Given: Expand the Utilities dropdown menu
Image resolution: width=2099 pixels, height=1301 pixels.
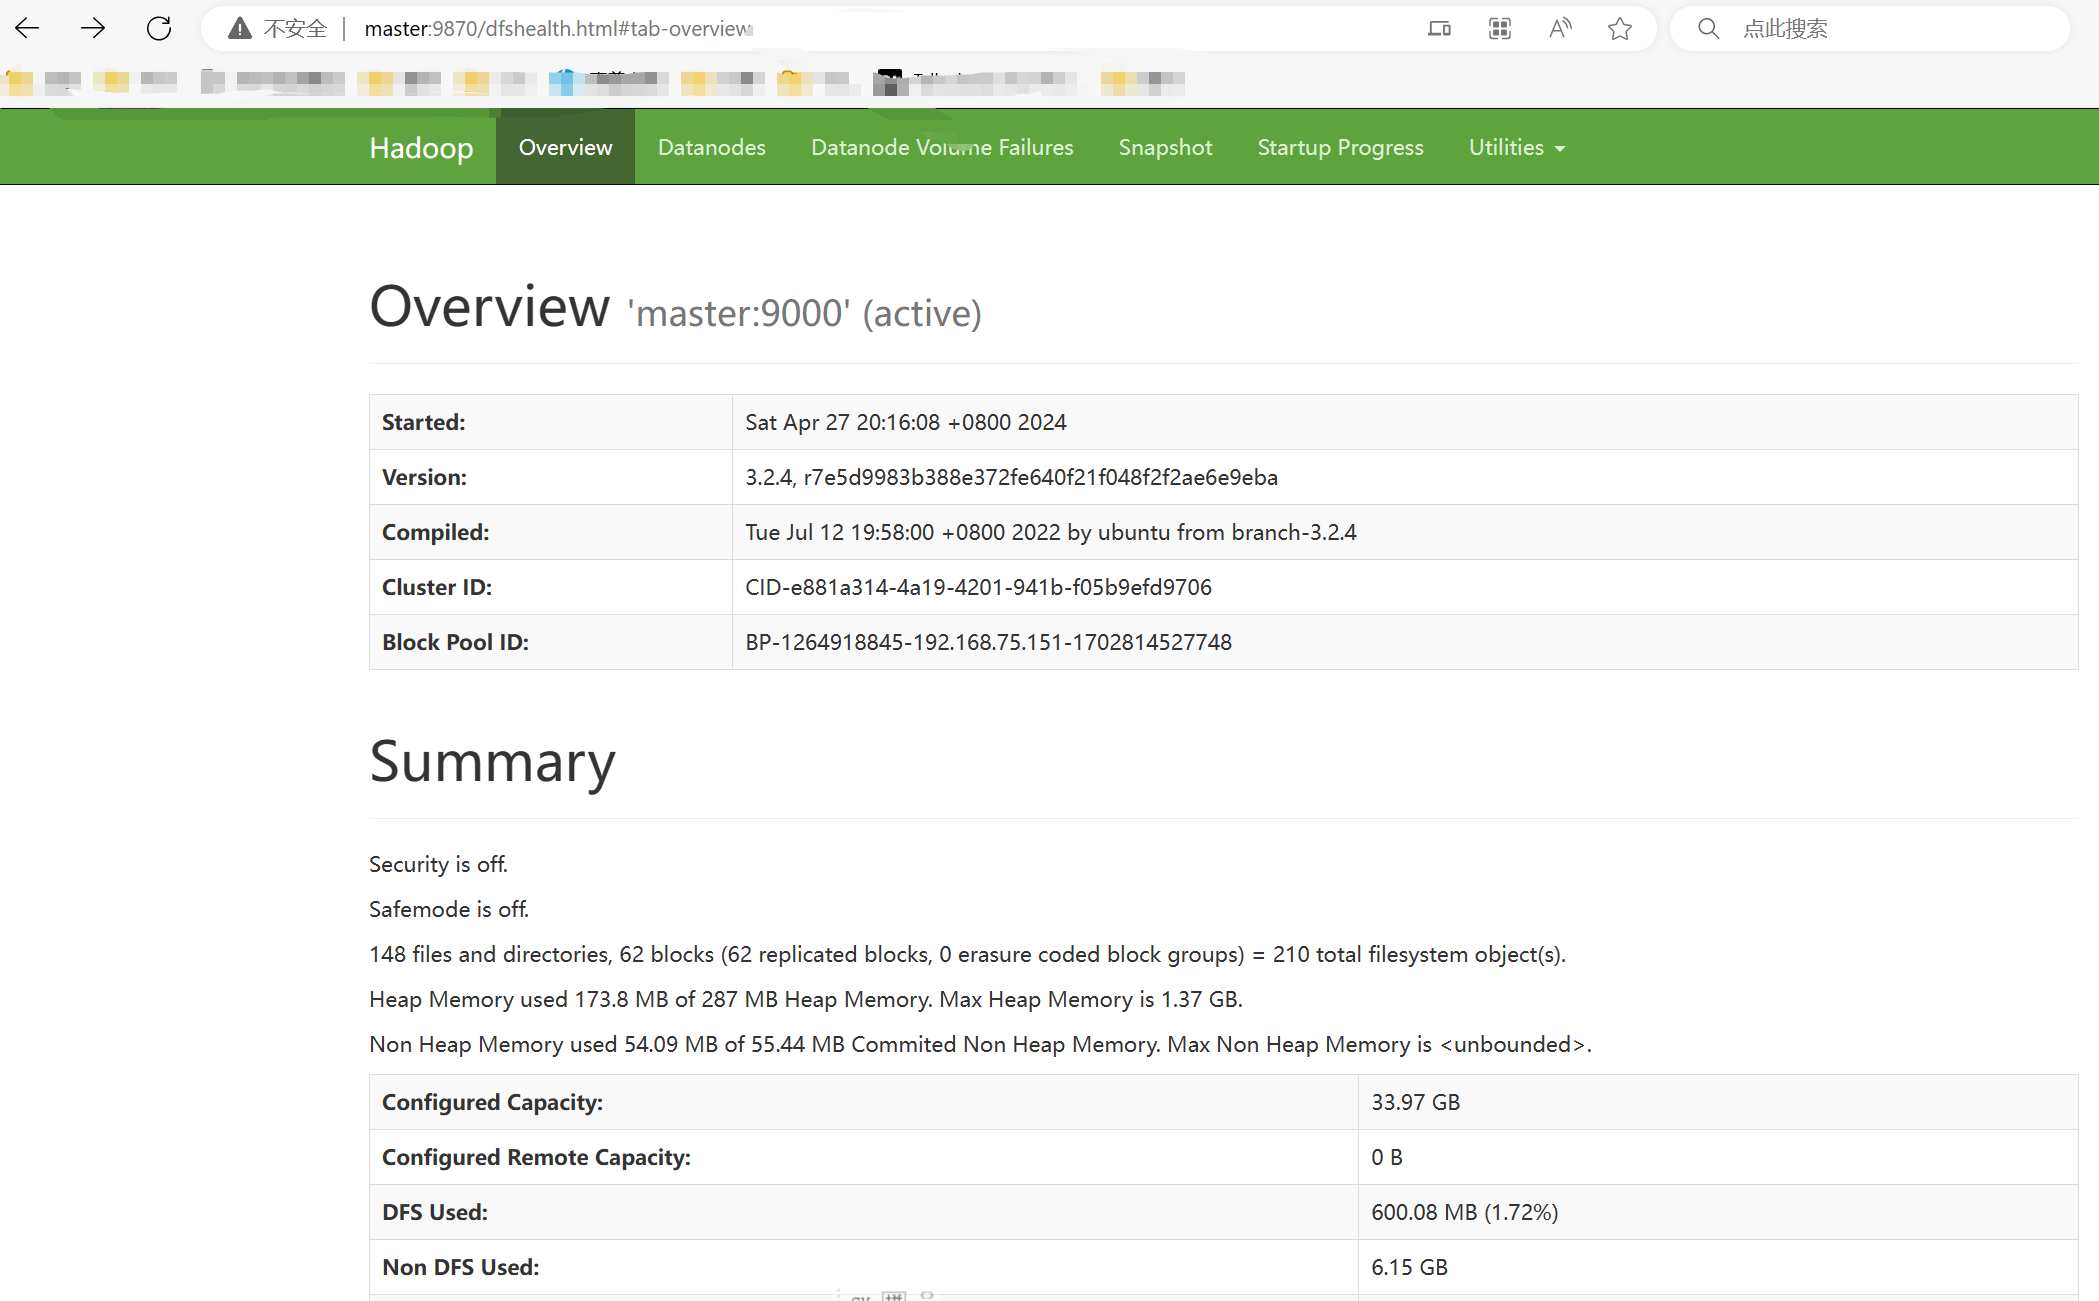Looking at the screenshot, I should click(x=1516, y=147).
